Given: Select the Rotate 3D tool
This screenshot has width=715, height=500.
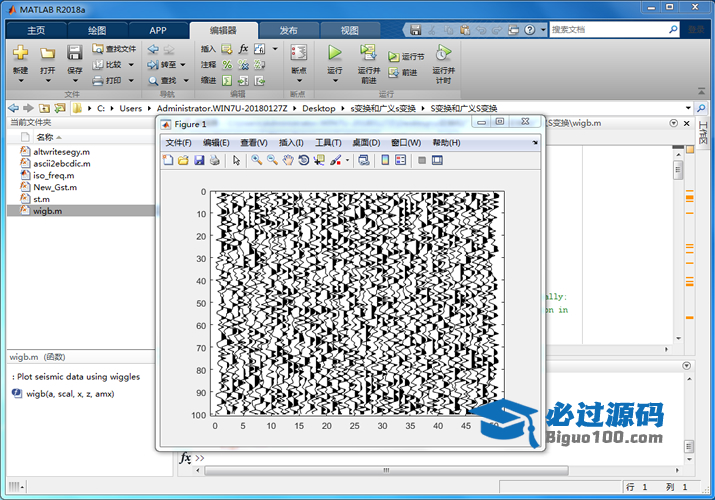Looking at the screenshot, I should pyautogui.click(x=303, y=160).
